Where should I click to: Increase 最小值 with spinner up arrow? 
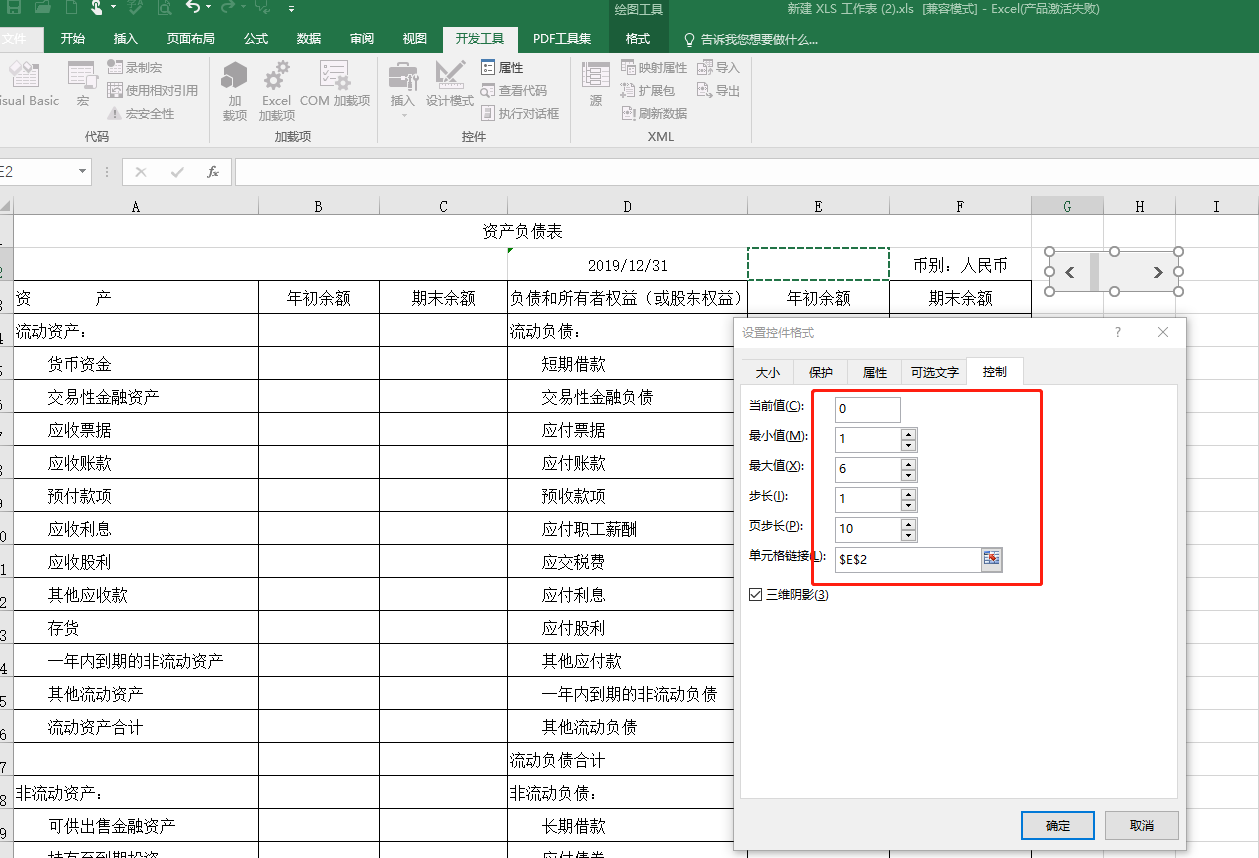tap(908, 434)
